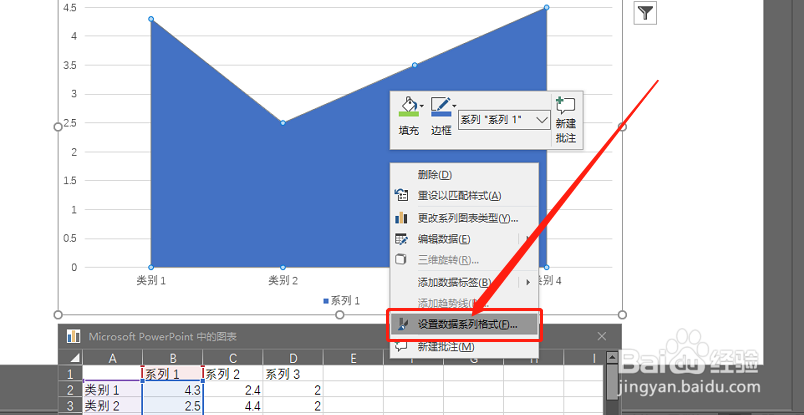This screenshot has height=415, width=804.
Task: Click cell with value 2.5
Action: coord(173,406)
